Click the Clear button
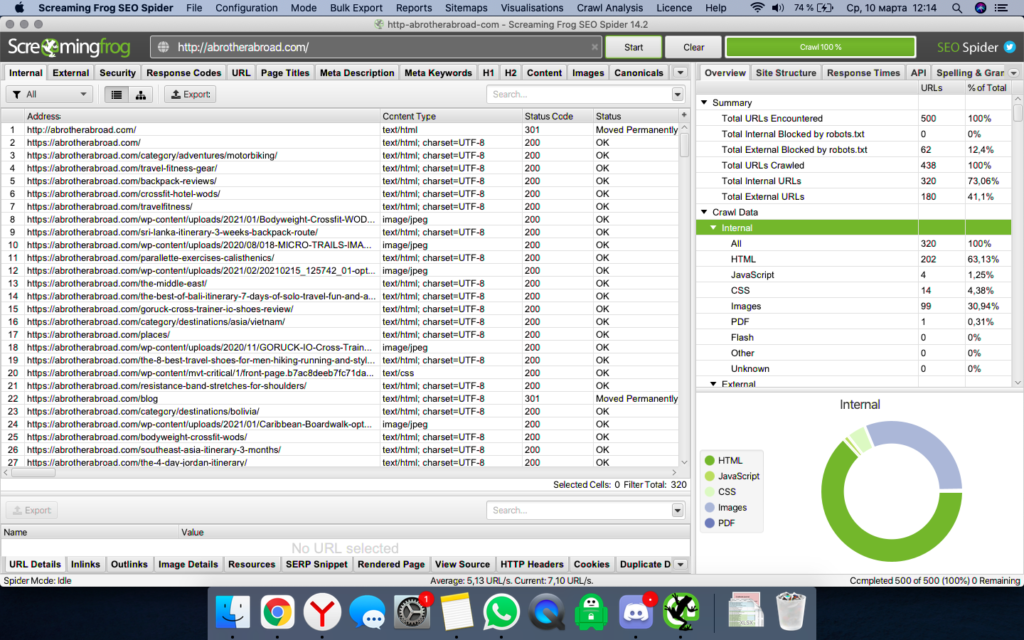The image size is (1024, 640). 694,47
